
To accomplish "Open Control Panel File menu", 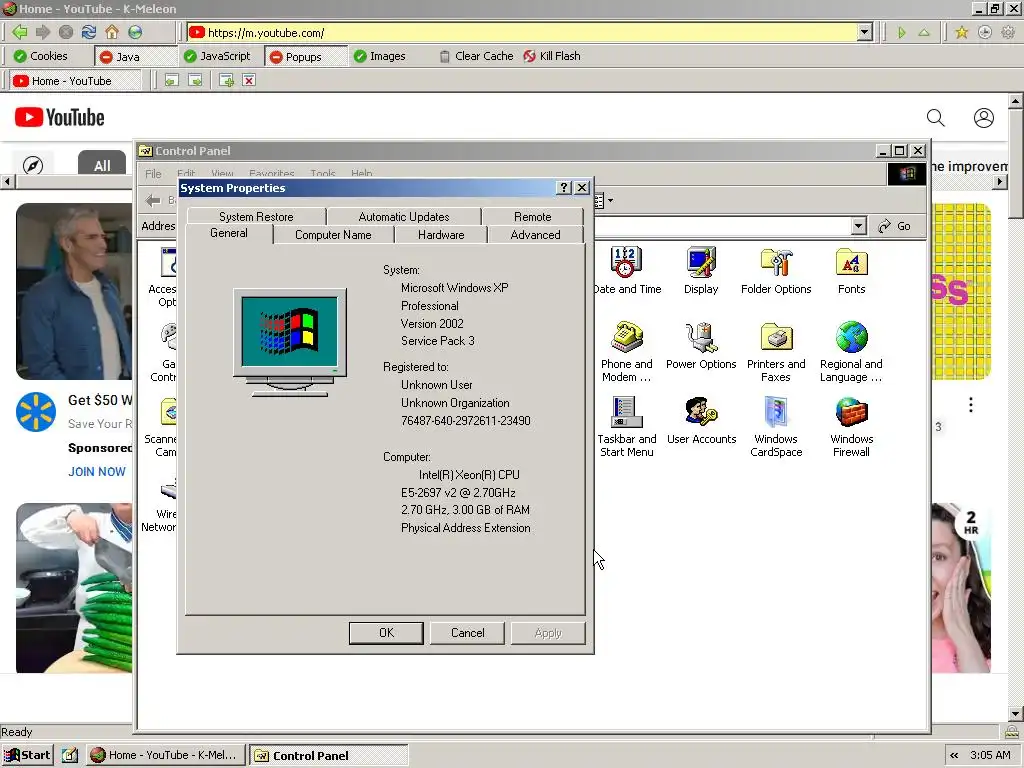I will (153, 174).
